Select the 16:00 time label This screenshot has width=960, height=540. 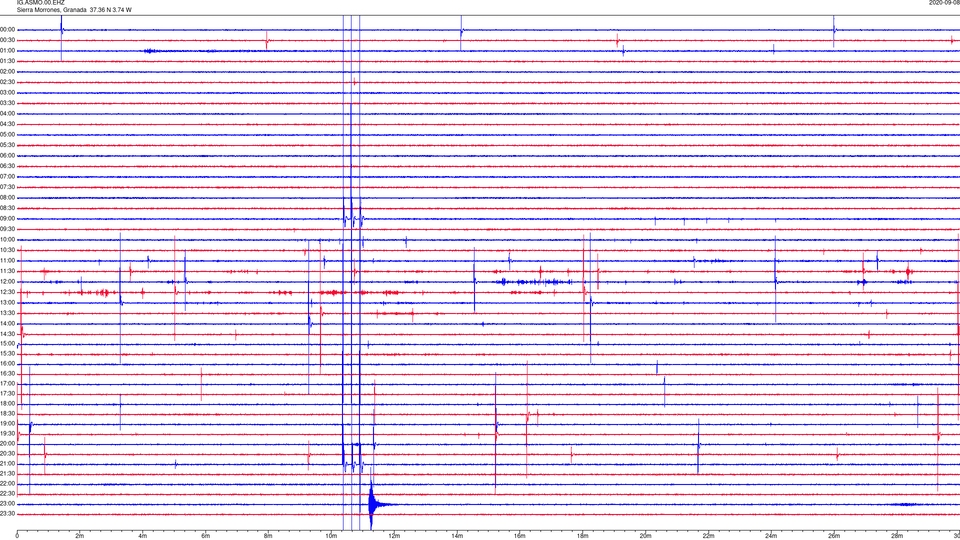coord(8,364)
